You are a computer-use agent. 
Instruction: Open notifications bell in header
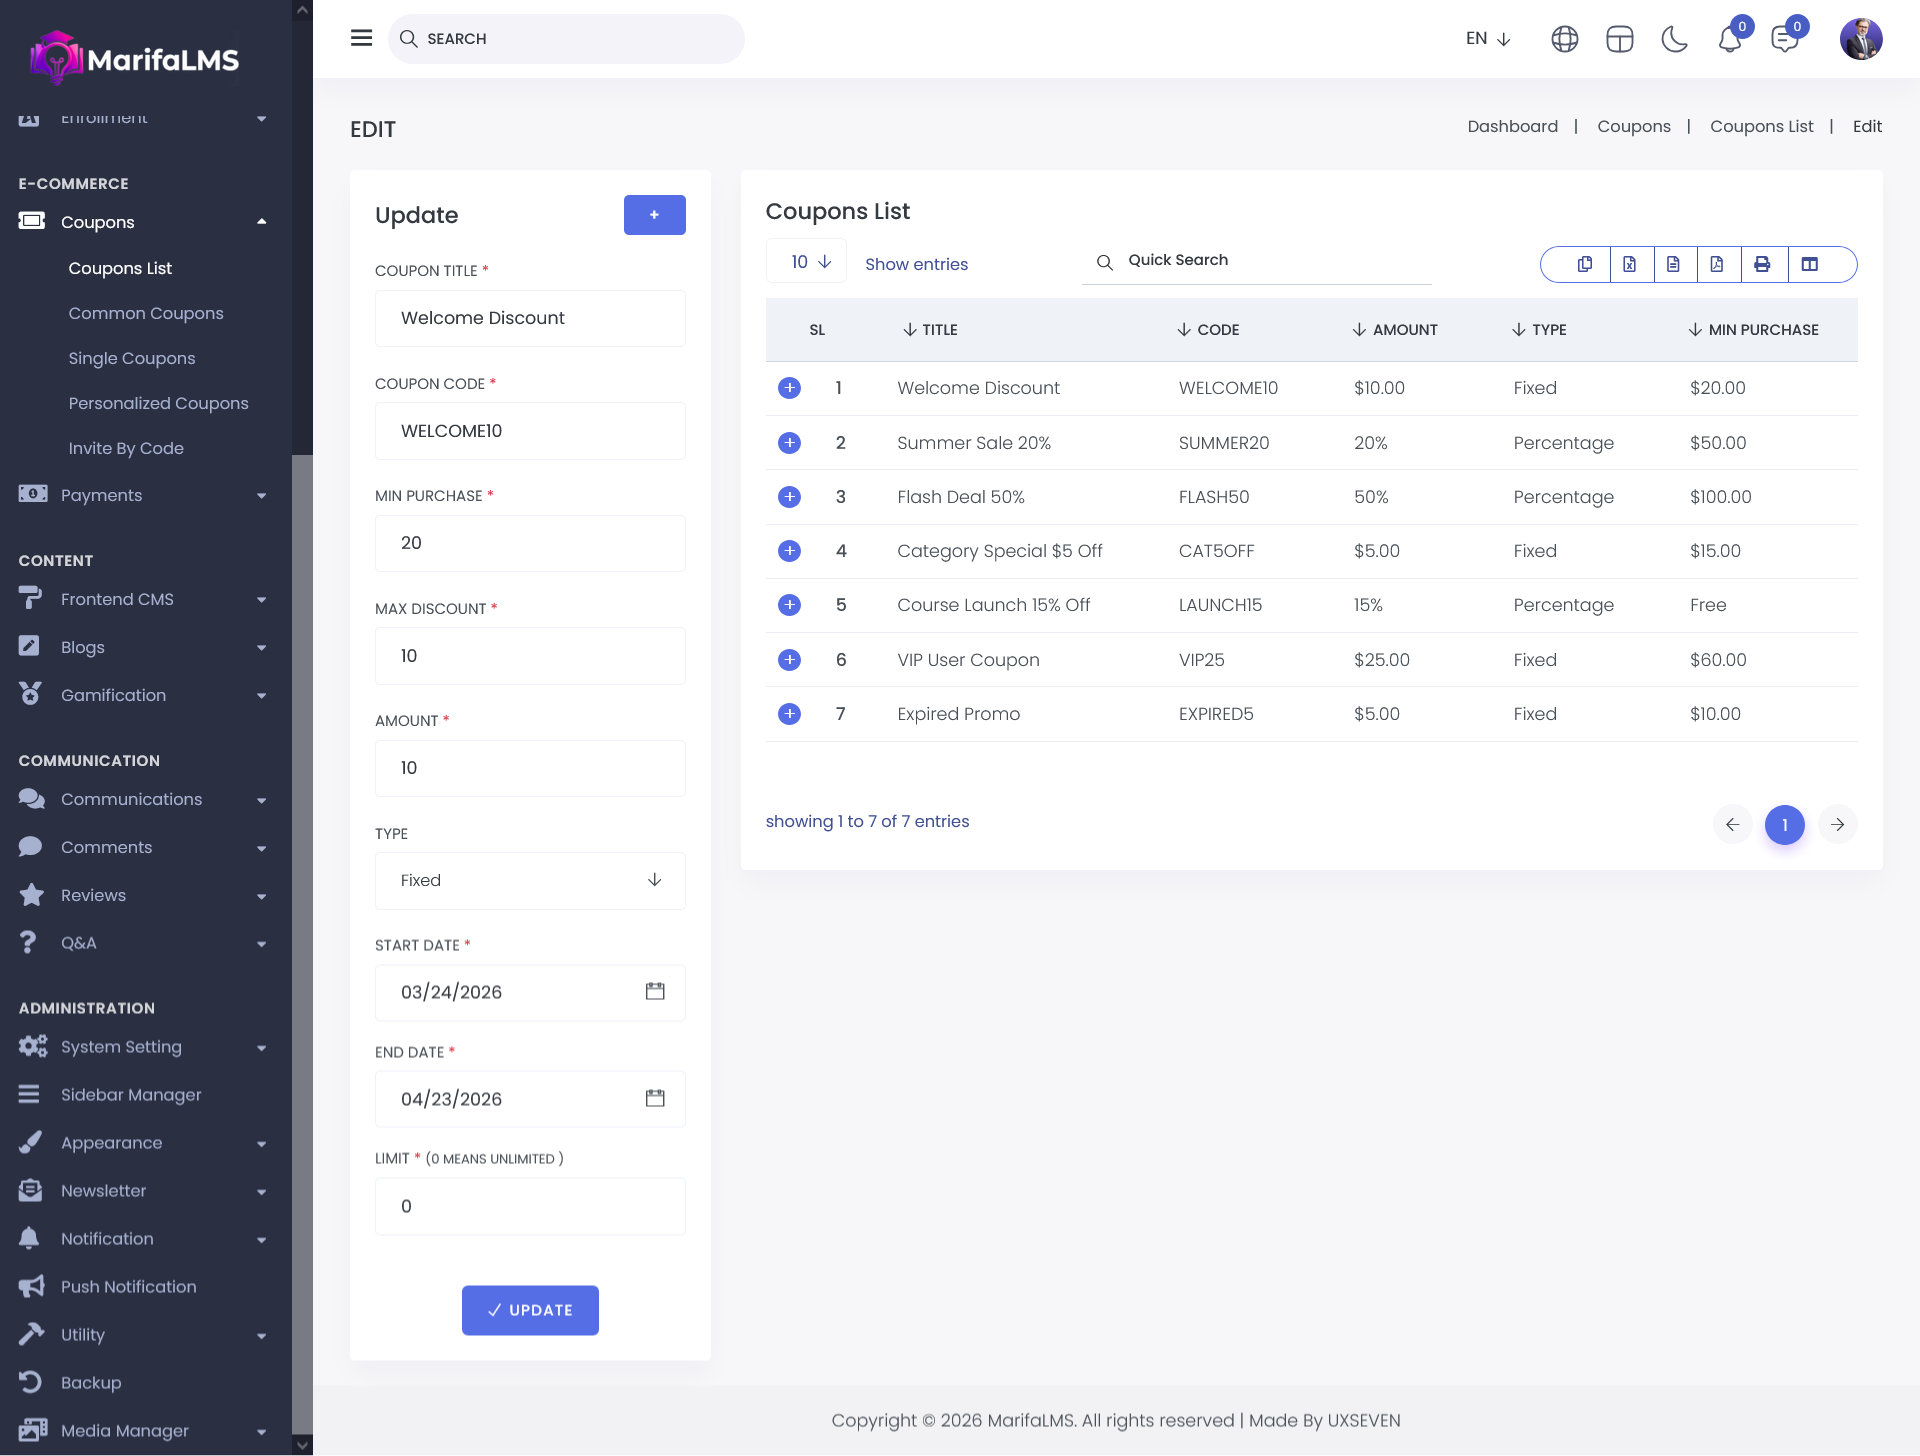tap(1730, 39)
